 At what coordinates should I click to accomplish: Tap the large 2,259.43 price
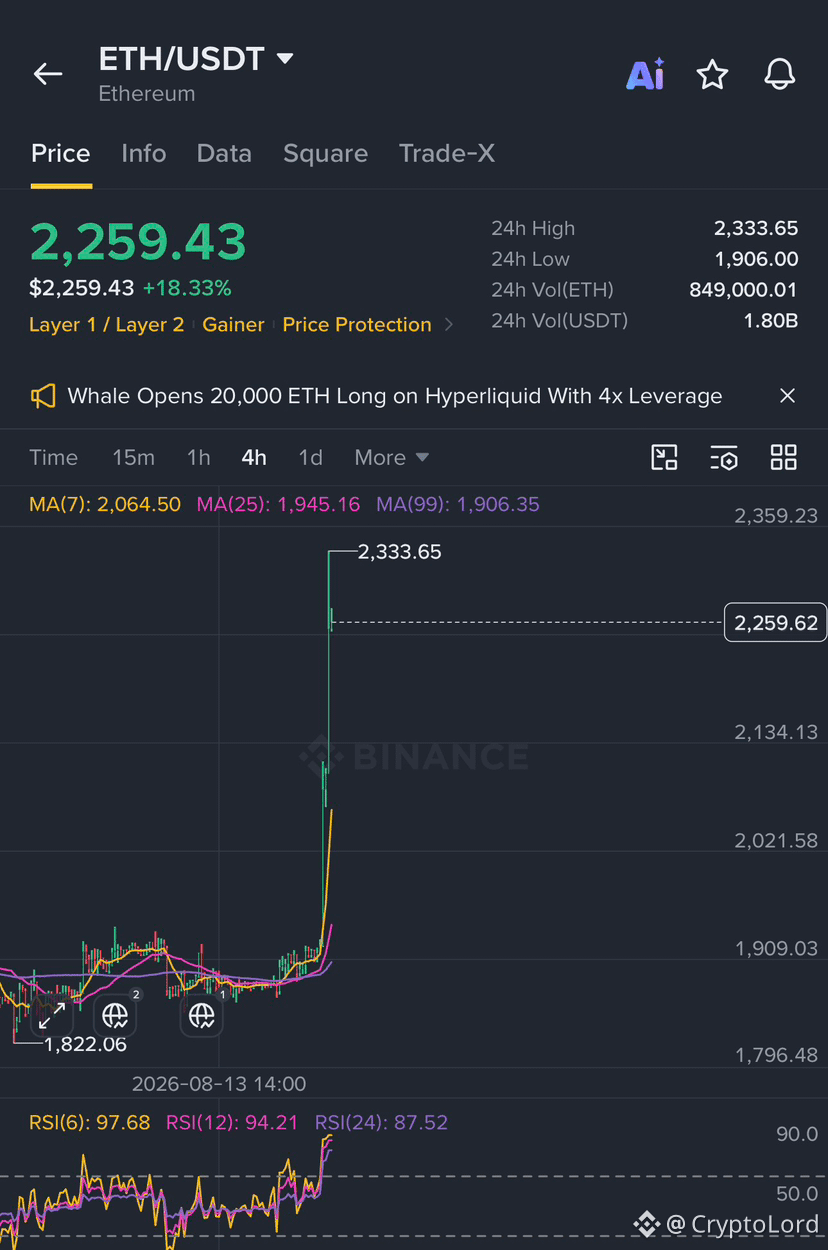(138, 242)
